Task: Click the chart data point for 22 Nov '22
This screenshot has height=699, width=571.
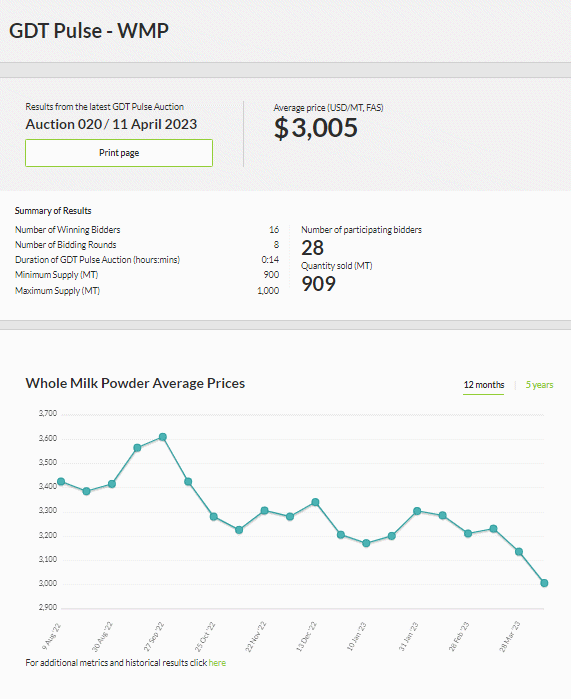Action: point(264,510)
